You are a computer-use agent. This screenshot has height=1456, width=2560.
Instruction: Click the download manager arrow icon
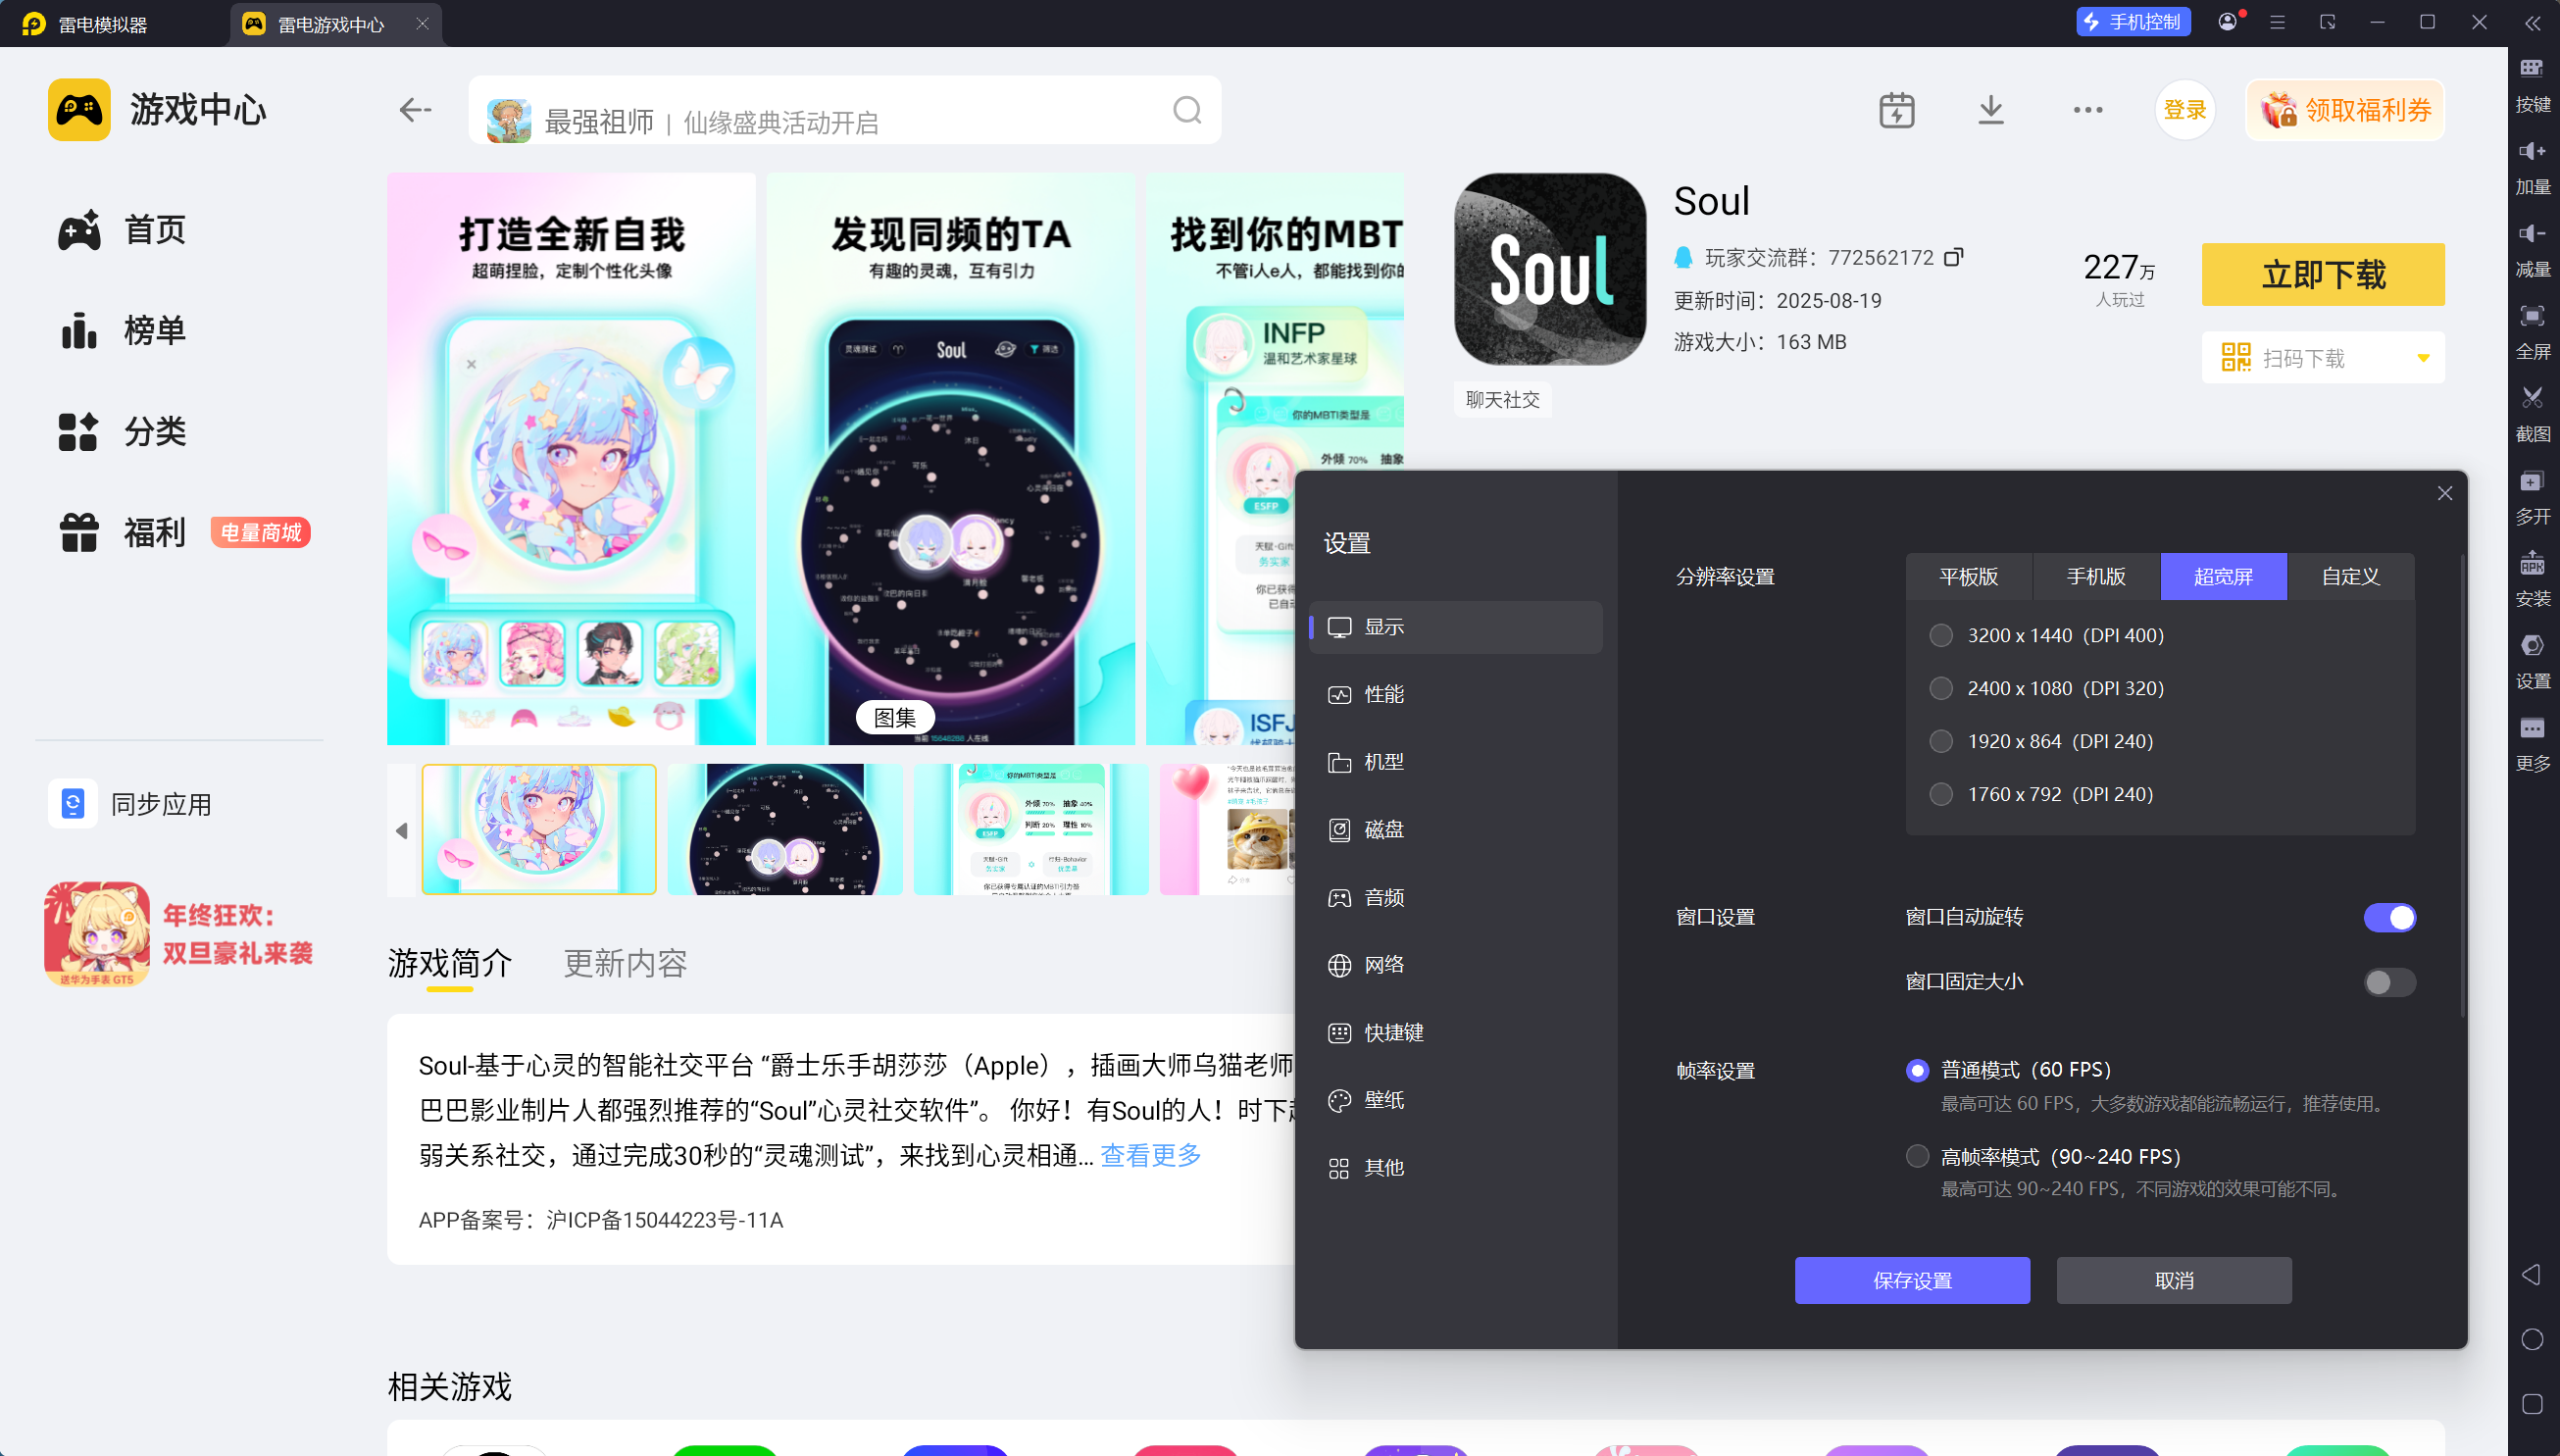(1990, 110)
